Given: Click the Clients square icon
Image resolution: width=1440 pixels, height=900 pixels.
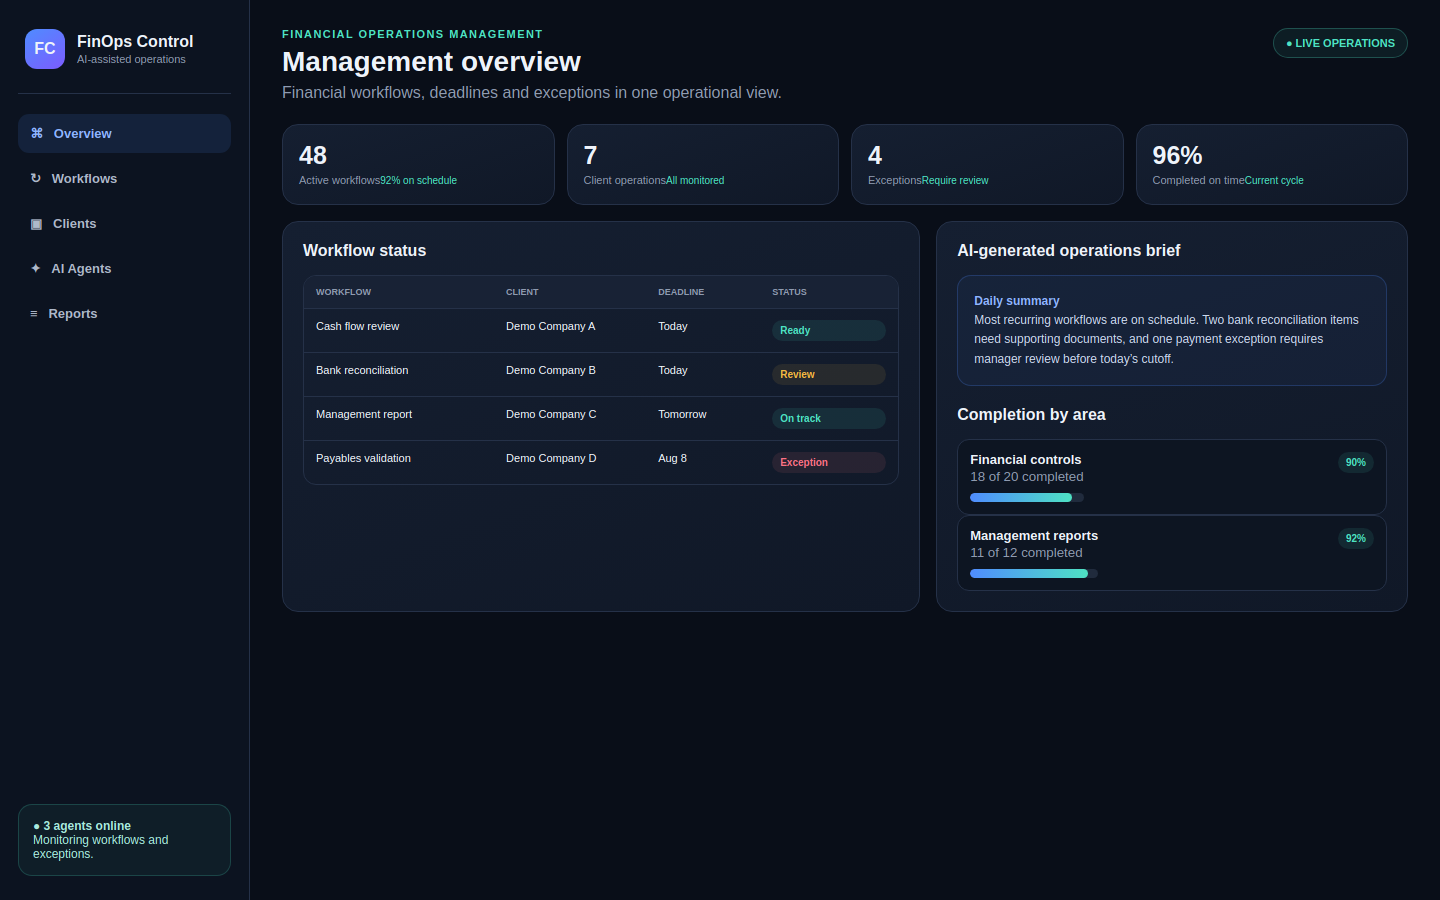Looking at the screenshot, I should pos(36,224).
